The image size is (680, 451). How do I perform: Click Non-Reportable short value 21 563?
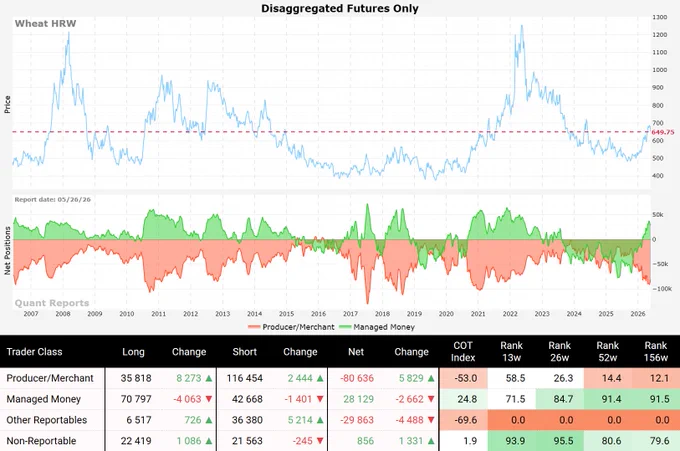(x=247, y=441)
